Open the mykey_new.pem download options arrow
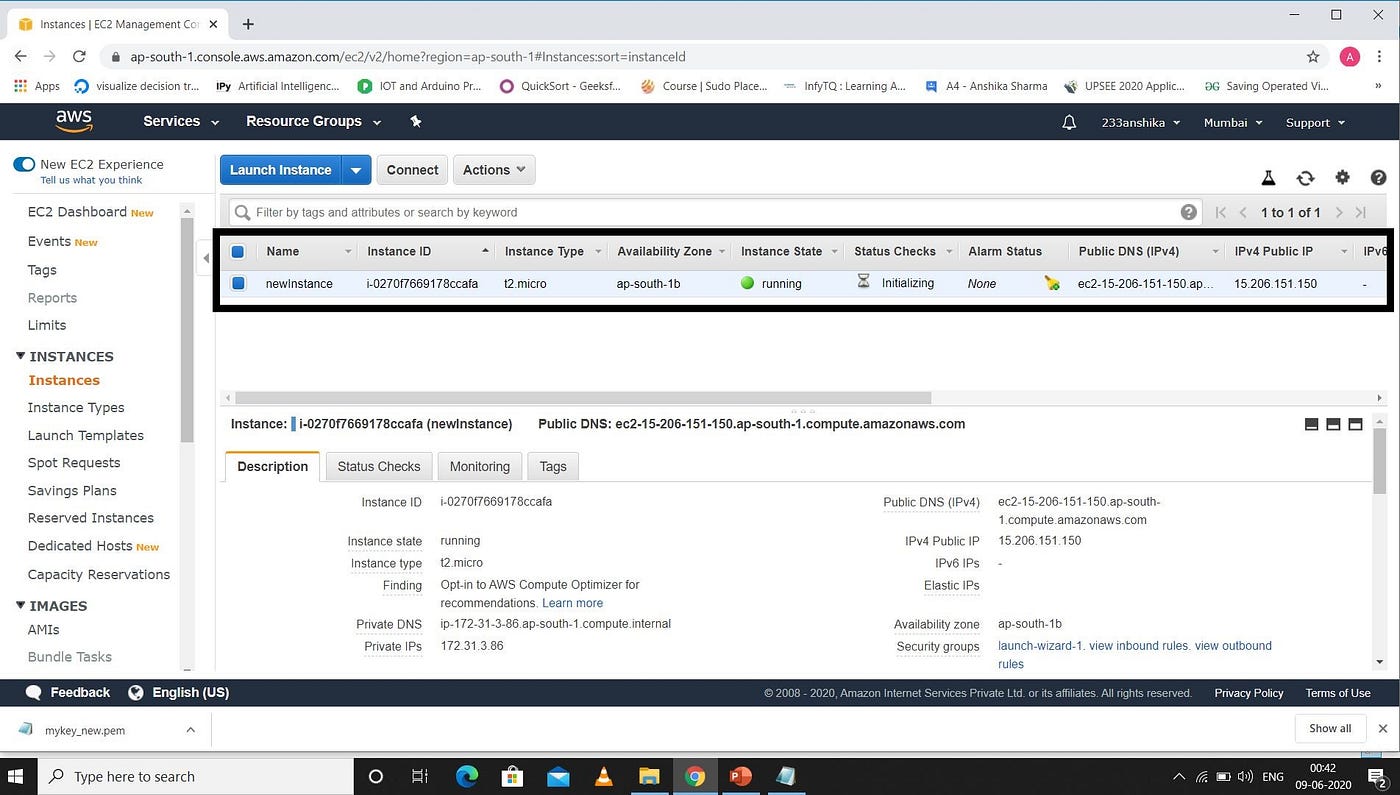 [x=190, y=730]
